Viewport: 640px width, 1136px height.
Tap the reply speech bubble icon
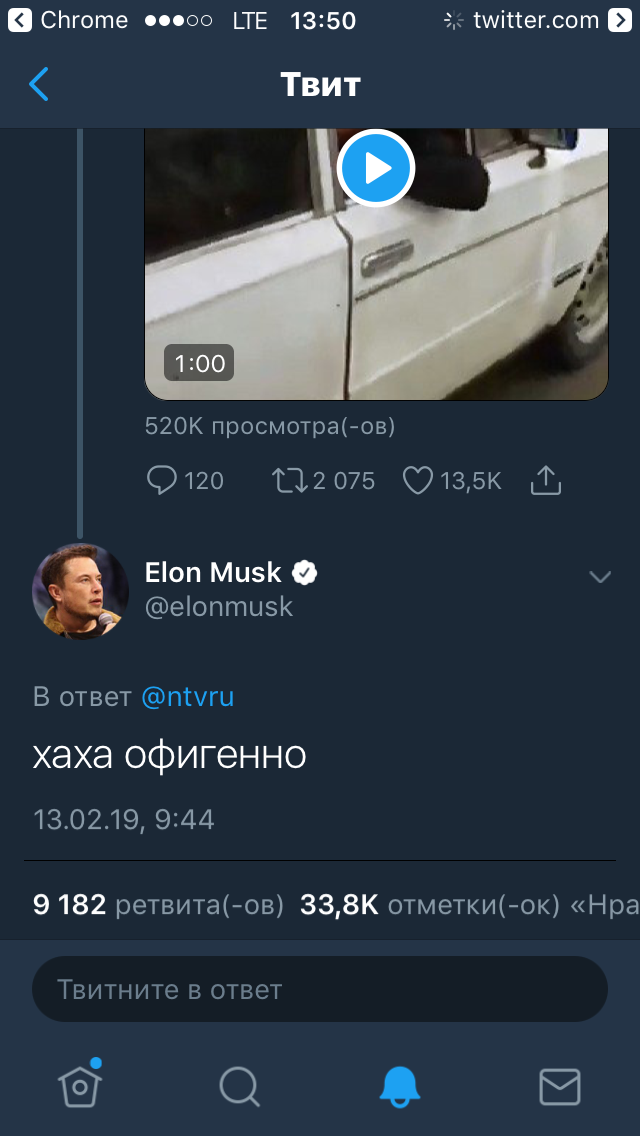click(162, 481)
